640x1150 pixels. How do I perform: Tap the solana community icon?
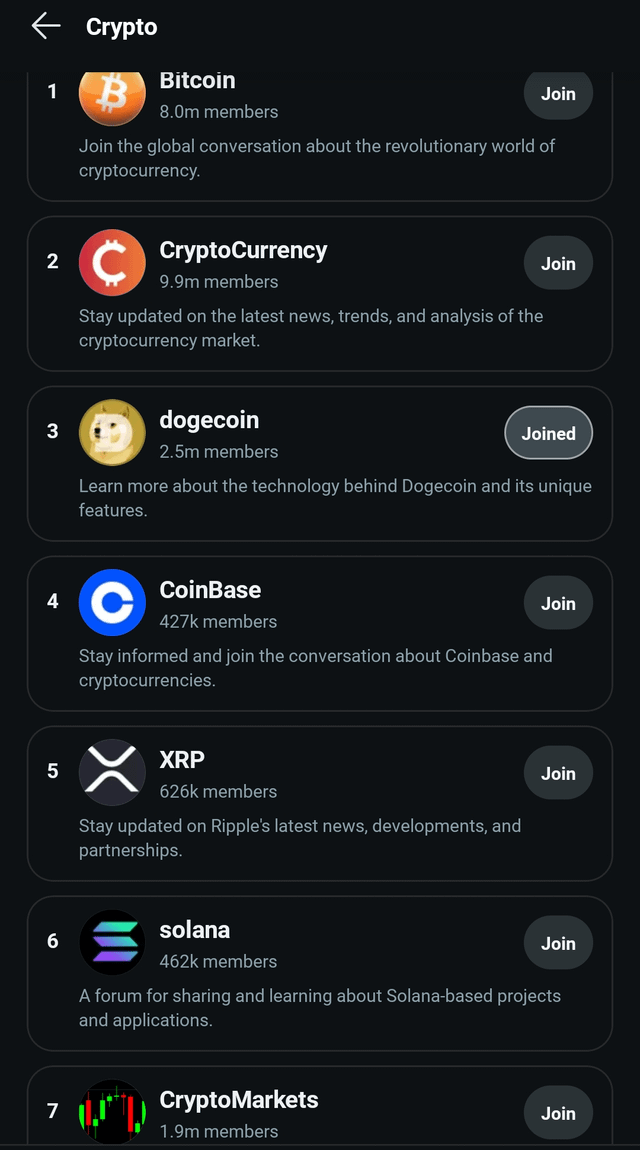[x=112, y=943]
